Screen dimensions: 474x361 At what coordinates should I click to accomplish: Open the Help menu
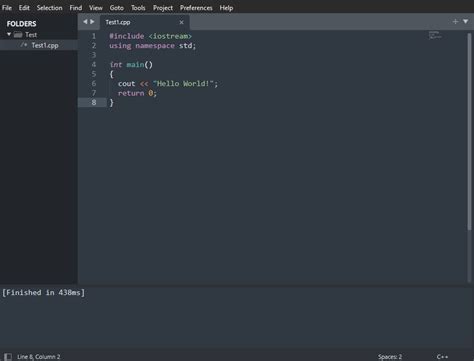pos(226,8)
